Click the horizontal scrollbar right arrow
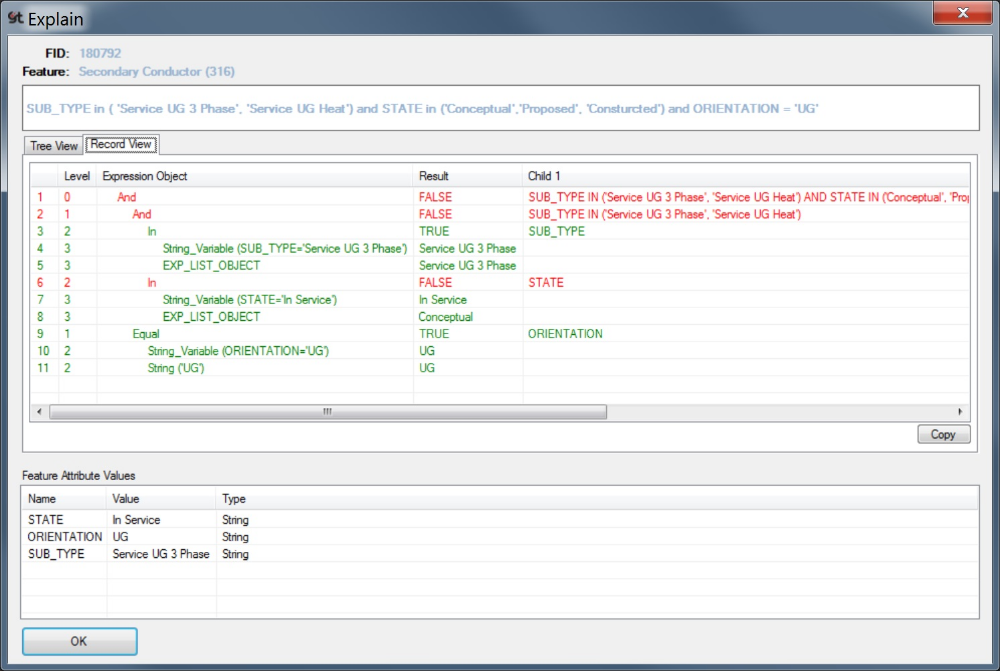The image size is (1000, 671). pyautogui.click(x=960, y=412)
